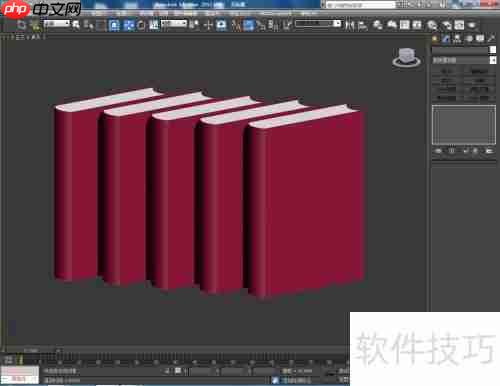The height and width of the screenshot is (386, 500).
Task: Open Configure Modifier Sets
Action: point(489,151)
